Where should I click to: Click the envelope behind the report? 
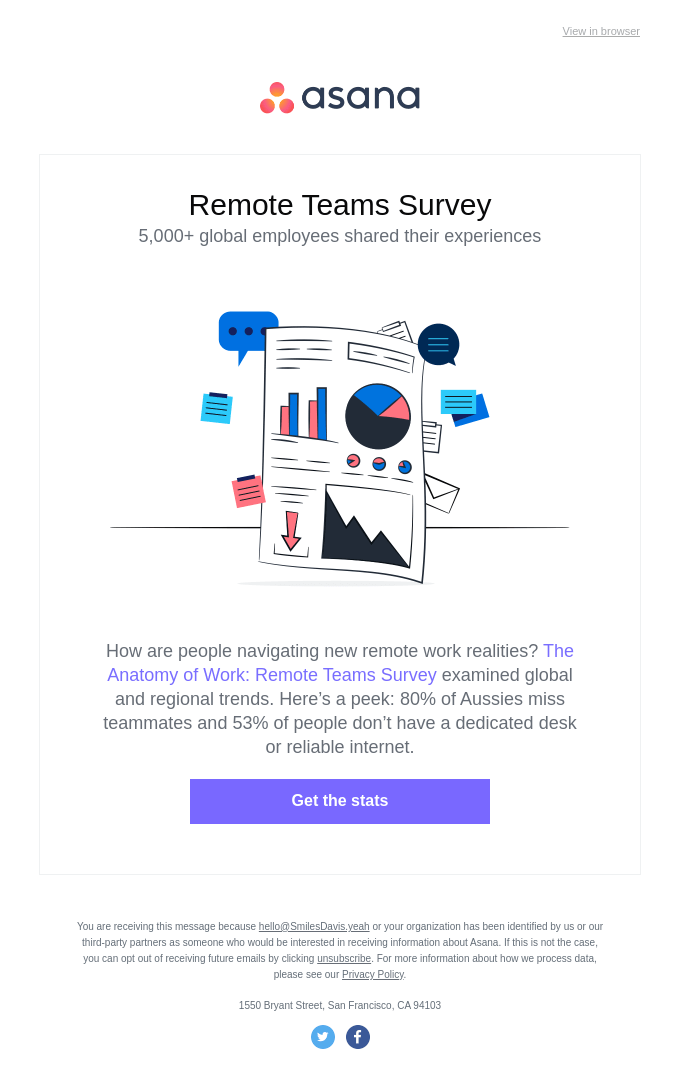[x=442, y=493]
